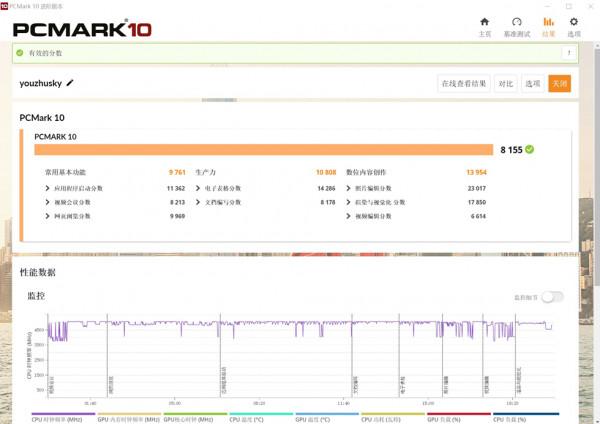
Task: Click the orange 关闭 button
Action: tap(560, 84)
